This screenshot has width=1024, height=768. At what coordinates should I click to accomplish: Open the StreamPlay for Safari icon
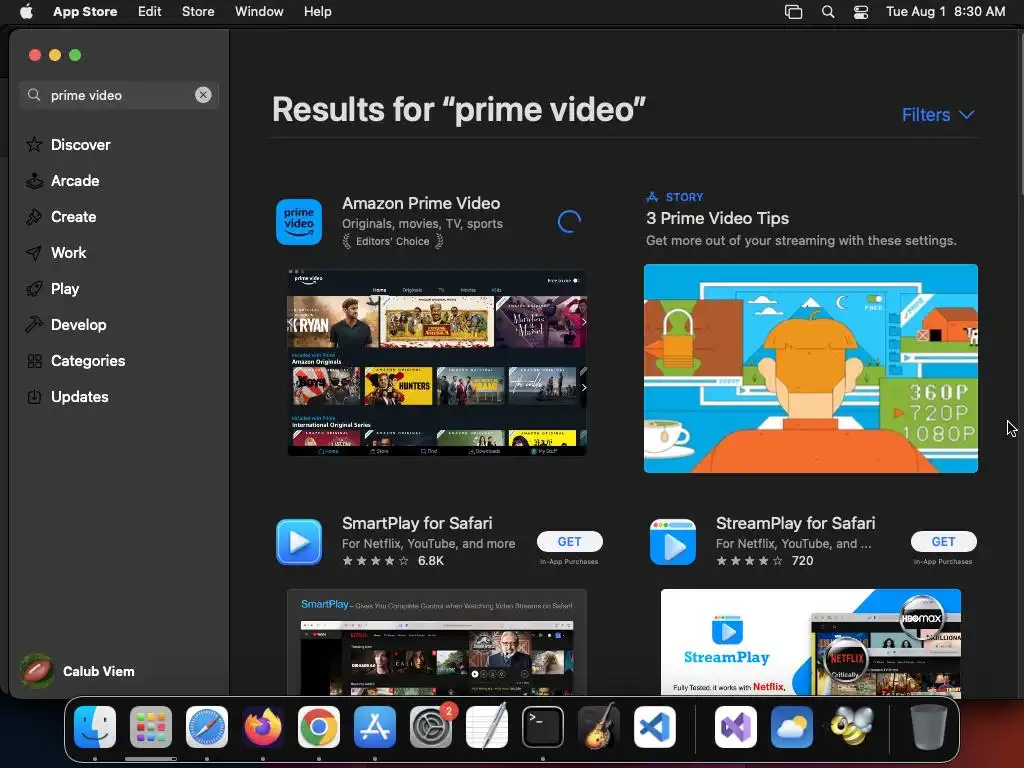pos(673,542)
